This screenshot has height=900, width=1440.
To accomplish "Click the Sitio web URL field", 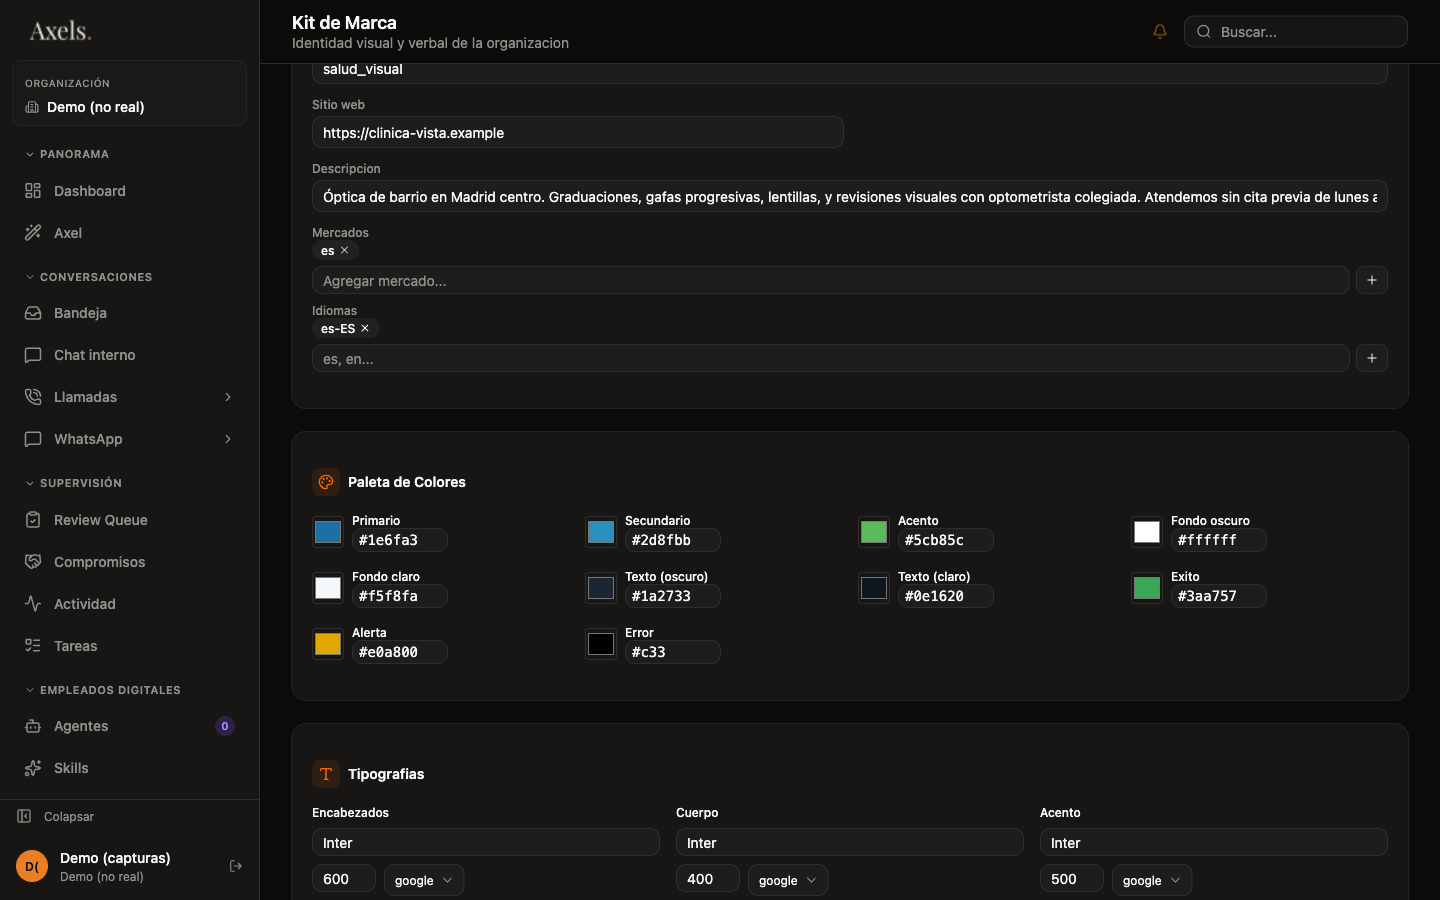I will [578, 132].
